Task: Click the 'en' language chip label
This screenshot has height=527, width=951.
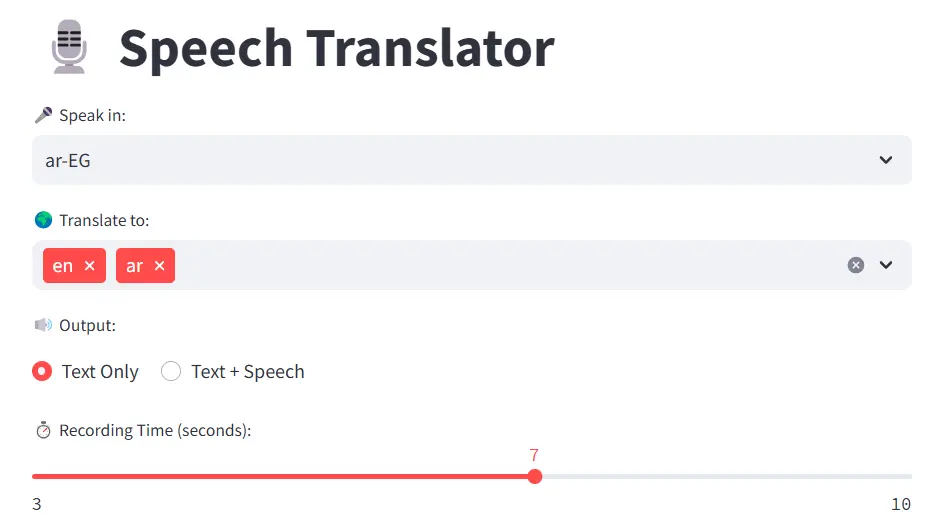Action: [x=63, y=266]
